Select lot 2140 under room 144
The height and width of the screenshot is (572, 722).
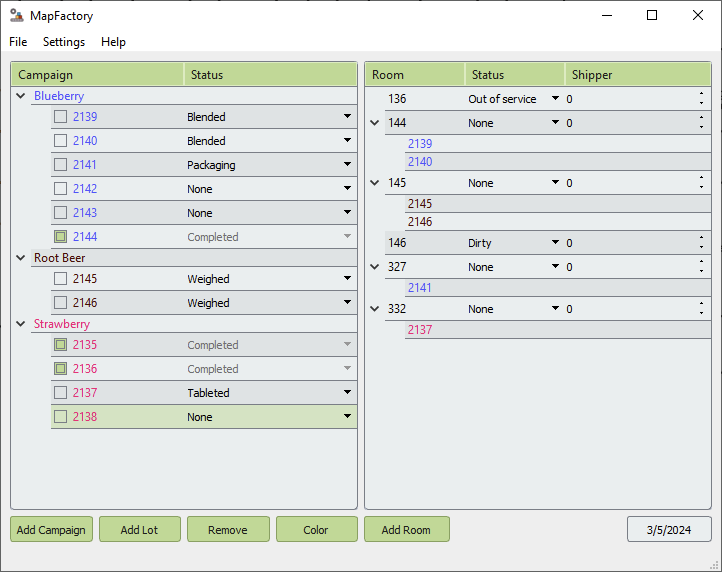[558, 162]
